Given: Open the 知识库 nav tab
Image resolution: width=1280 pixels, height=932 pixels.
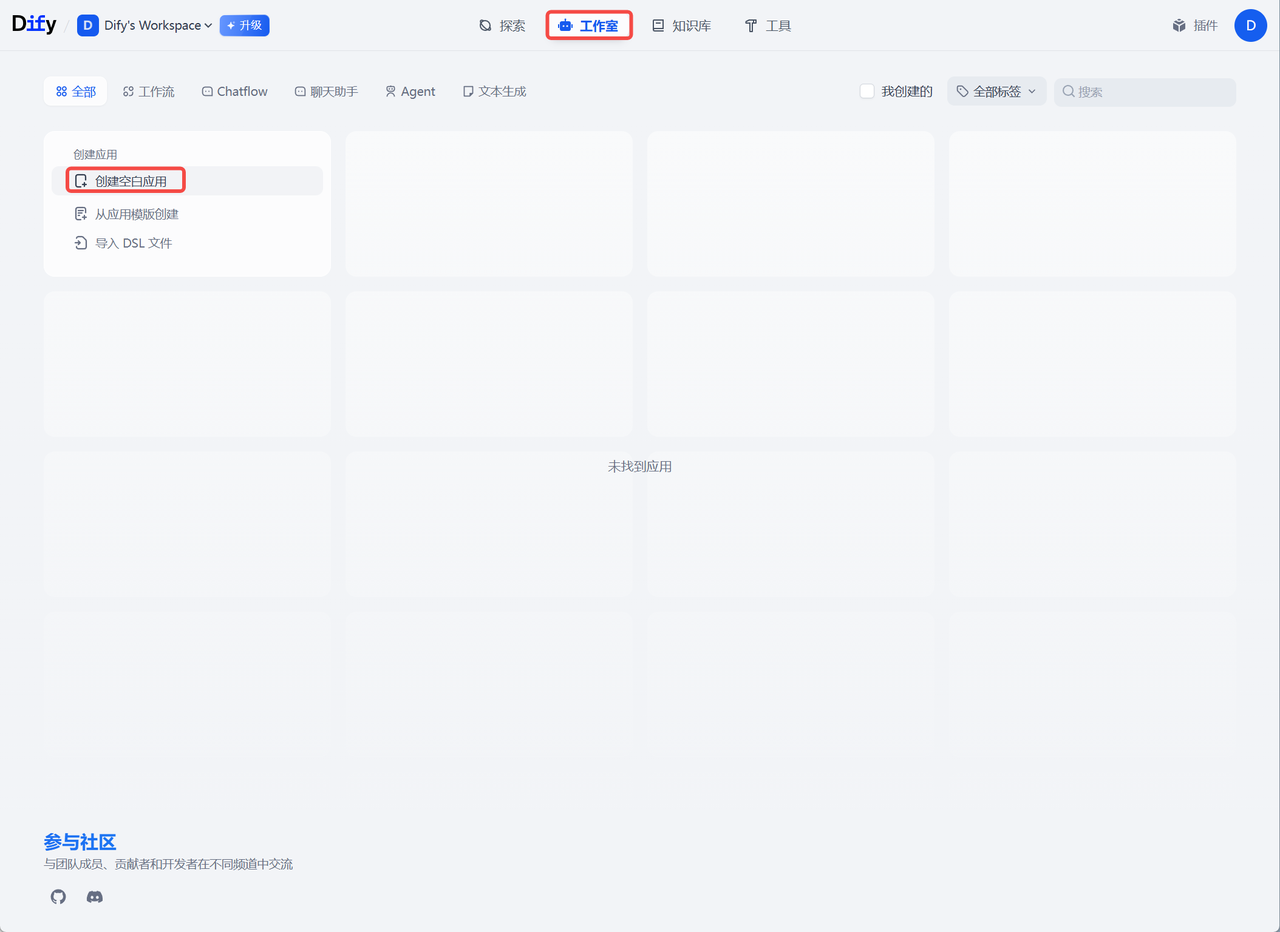Looking at the screenshot, I should (x=681, y=26).
